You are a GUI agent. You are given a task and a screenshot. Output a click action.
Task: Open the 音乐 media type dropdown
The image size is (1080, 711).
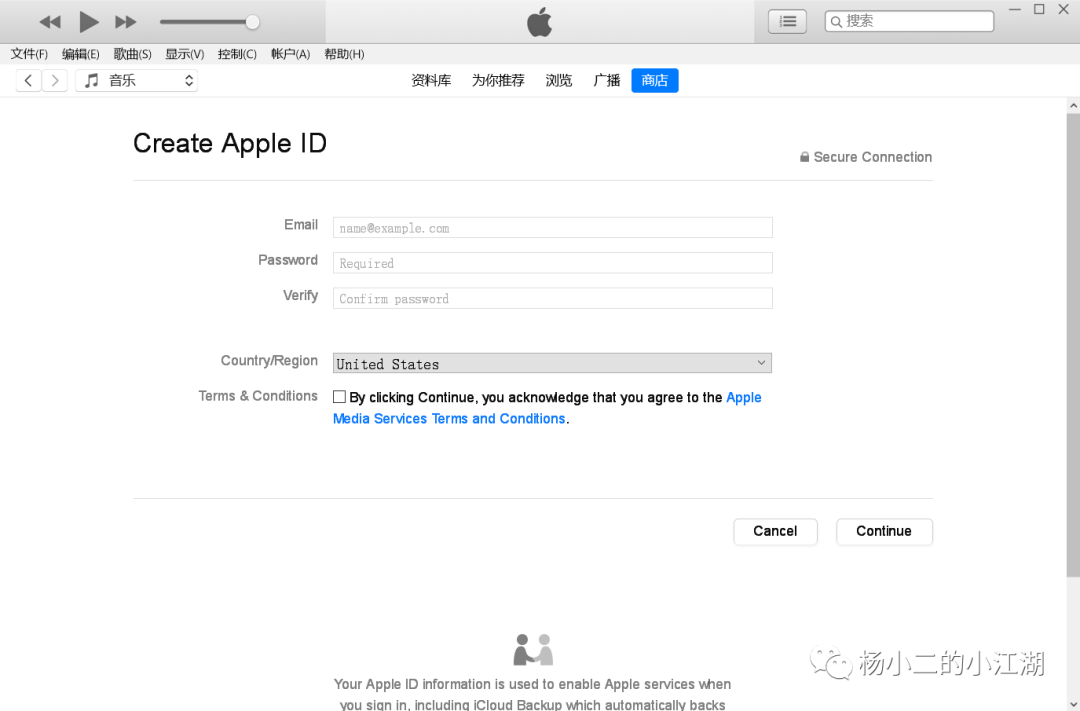tap(136, 81)
